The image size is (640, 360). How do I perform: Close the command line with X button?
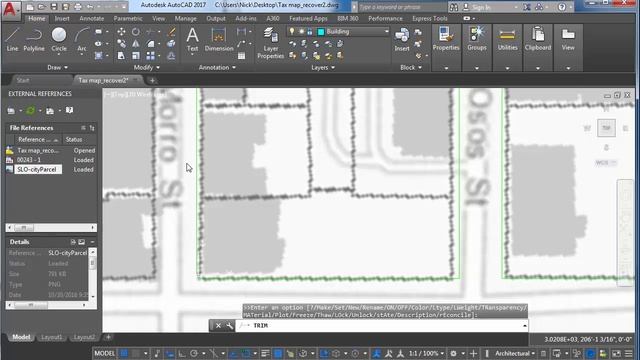click(x=218, y=326)
